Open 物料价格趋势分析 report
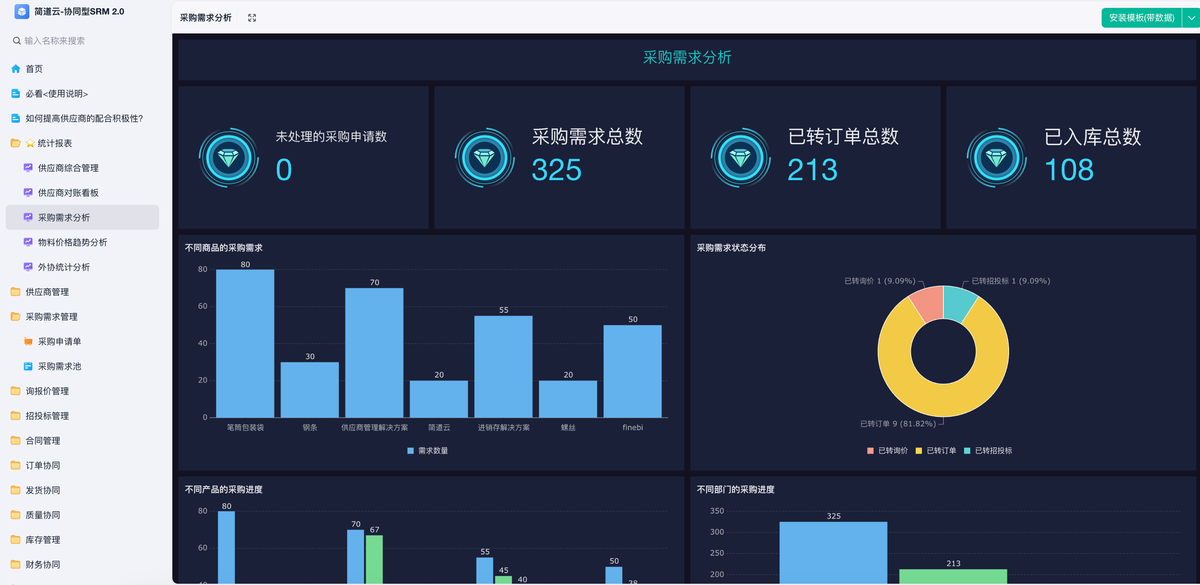 point(82,242)
